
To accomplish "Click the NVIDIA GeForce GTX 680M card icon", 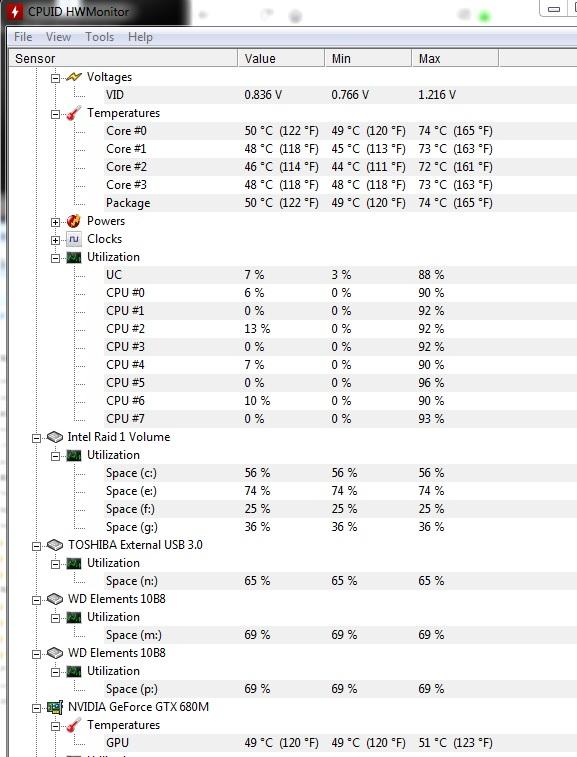I will point(55,708).
